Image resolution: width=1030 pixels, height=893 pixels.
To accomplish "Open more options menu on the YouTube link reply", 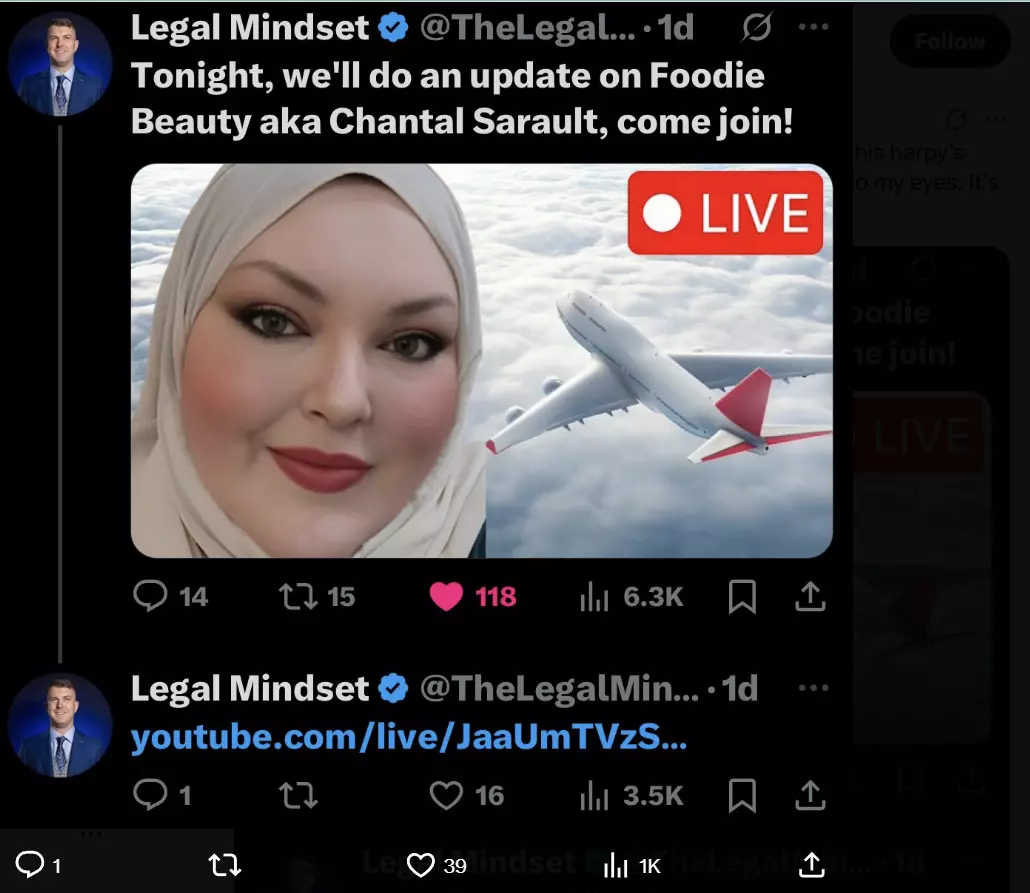I will point(813,688).
